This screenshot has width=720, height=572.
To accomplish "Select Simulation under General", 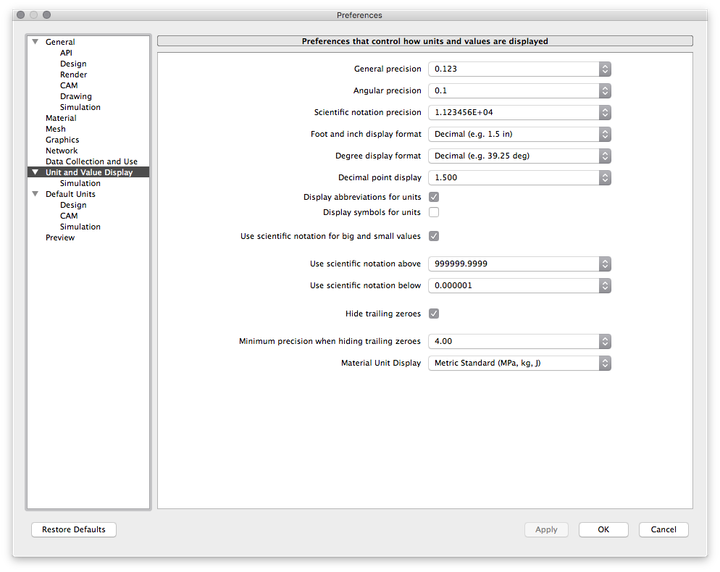I will pos(80,107).
